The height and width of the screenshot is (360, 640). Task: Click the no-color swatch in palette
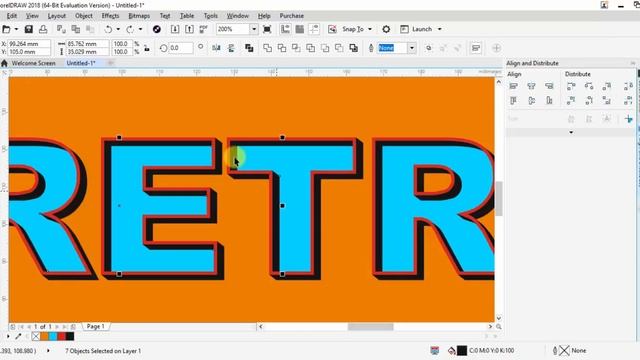click(x=36, y=336)
